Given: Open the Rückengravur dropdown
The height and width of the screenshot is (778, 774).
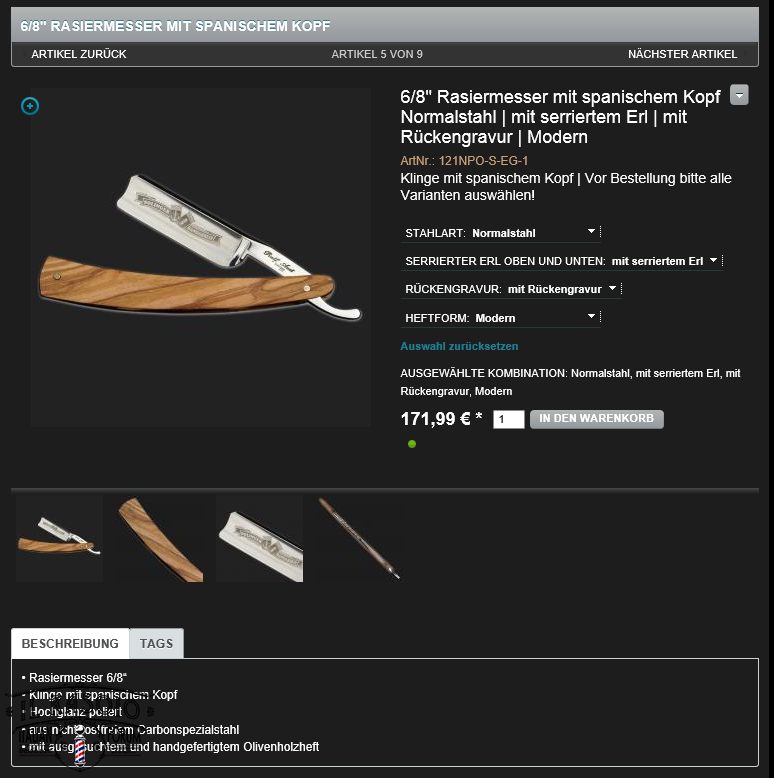Looking at the screenshot, I should click(x=511, y=289).
